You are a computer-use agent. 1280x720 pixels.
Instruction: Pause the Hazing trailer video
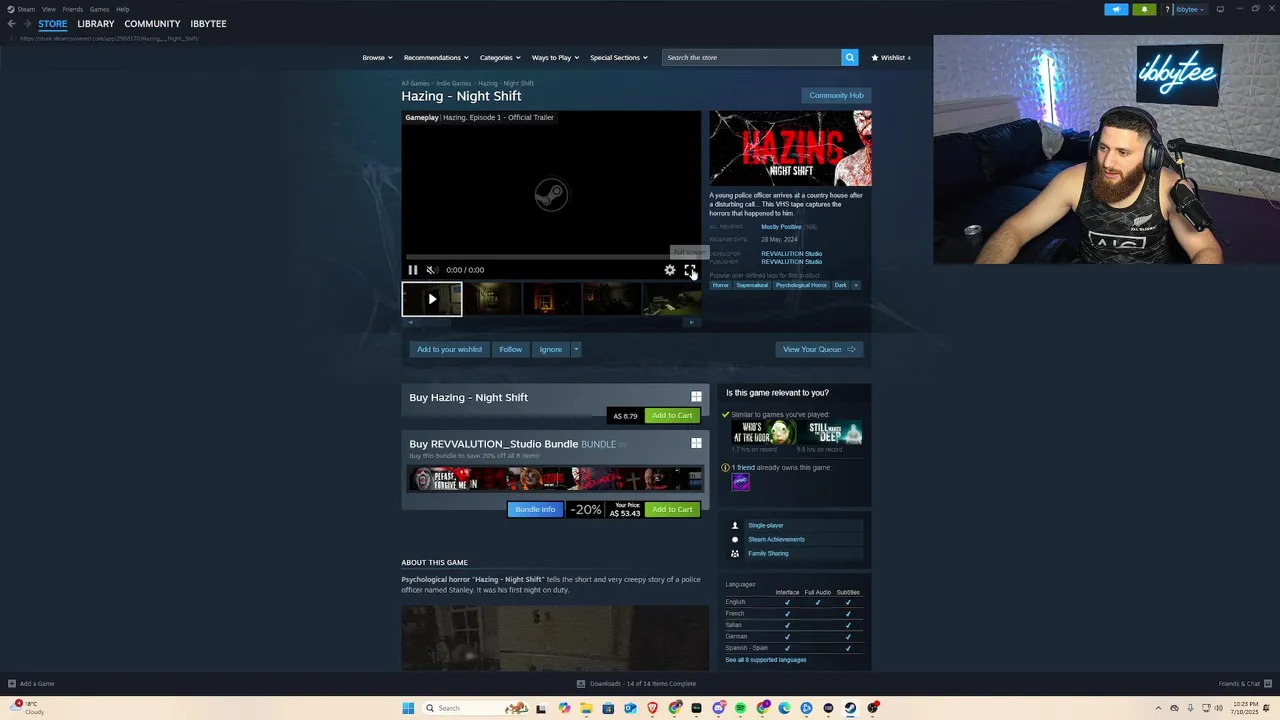pos(412,270)
